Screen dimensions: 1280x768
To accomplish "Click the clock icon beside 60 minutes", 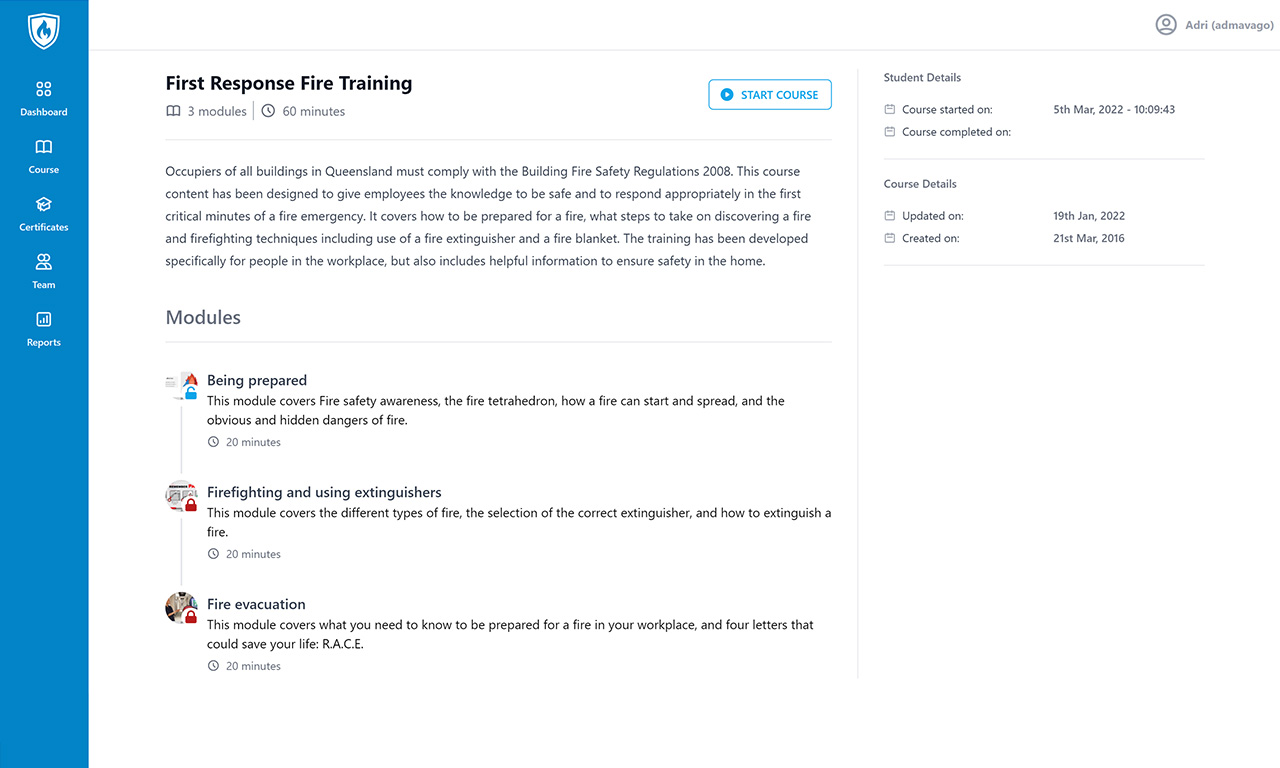I will pyautogui.click(x=266, y=110).
